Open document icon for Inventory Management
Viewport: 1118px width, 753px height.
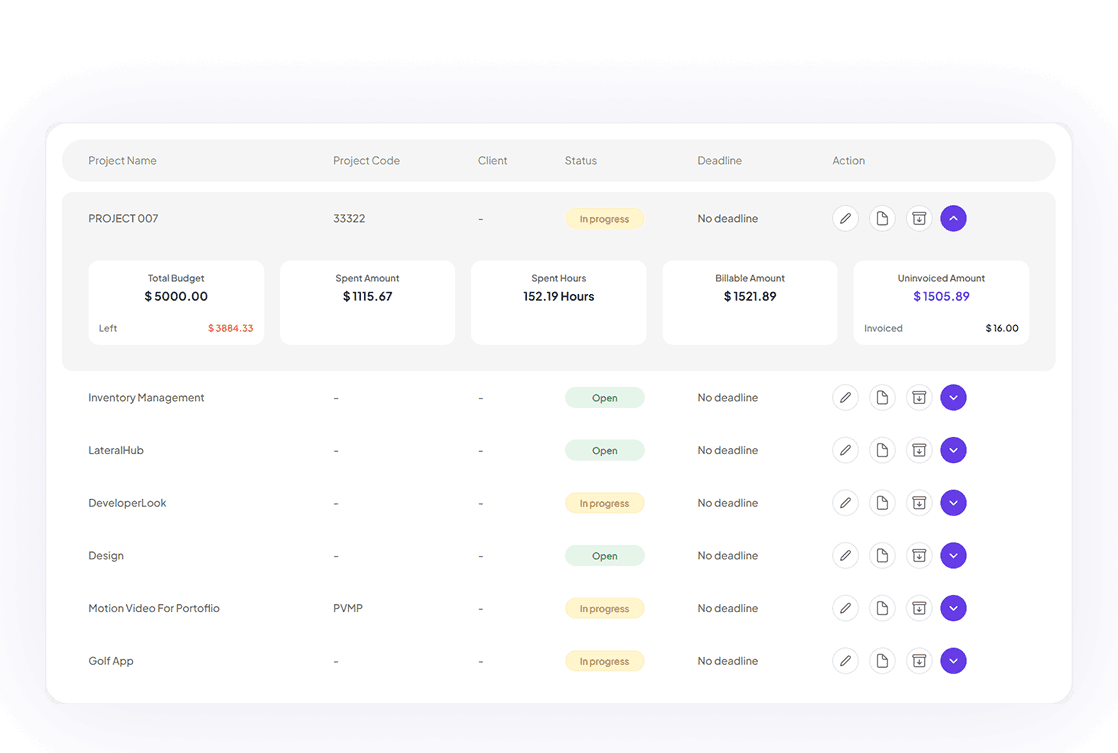pyautogui.click(x=882, y=397)
